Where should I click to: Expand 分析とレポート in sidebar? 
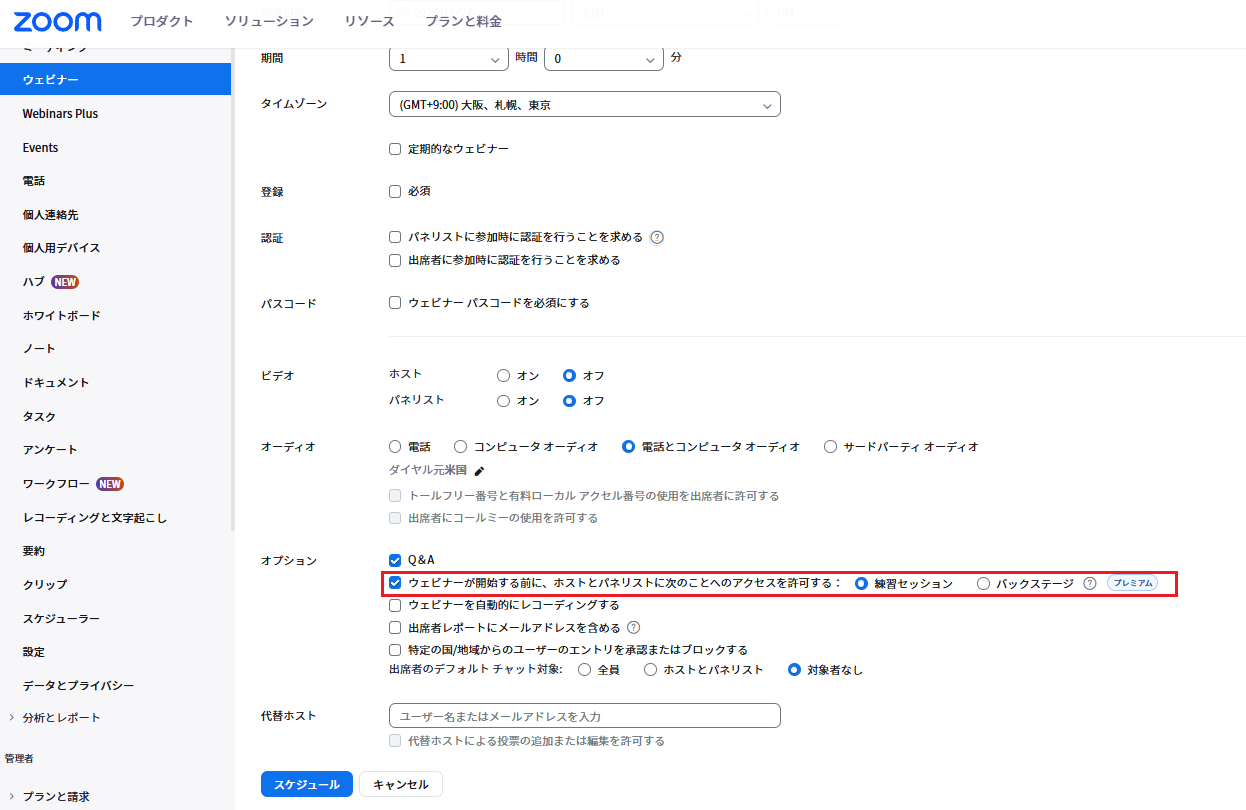coord(60,718)
